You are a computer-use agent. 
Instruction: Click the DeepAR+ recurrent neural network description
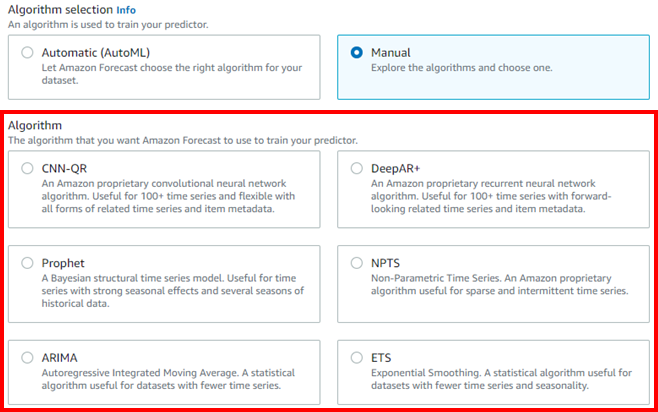tap(491, 198)
